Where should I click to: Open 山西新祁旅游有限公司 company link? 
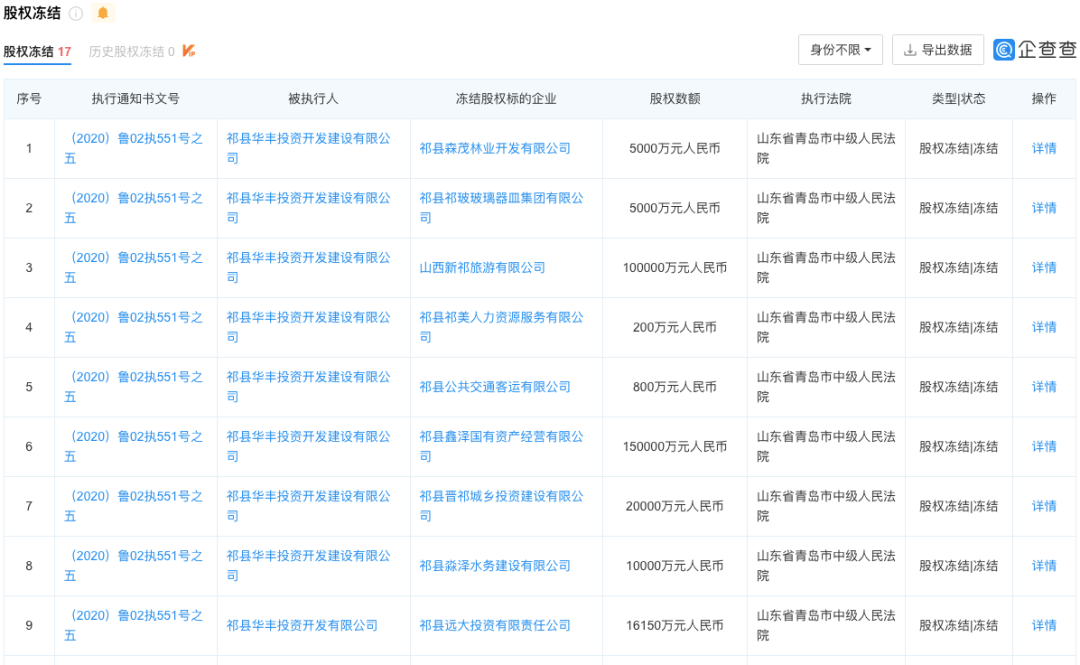coord(482,267)
